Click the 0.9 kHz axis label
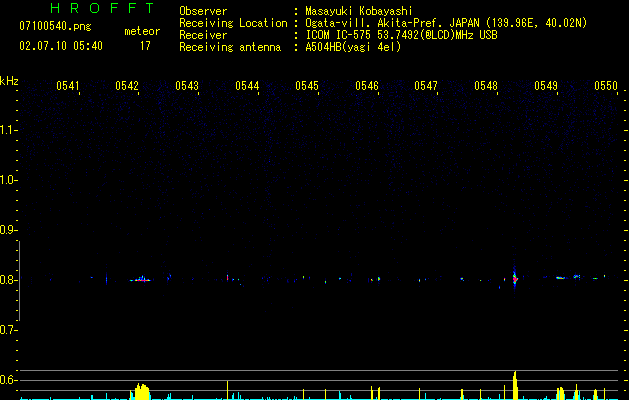Screen dimensions: 629x400 point(8,230)
